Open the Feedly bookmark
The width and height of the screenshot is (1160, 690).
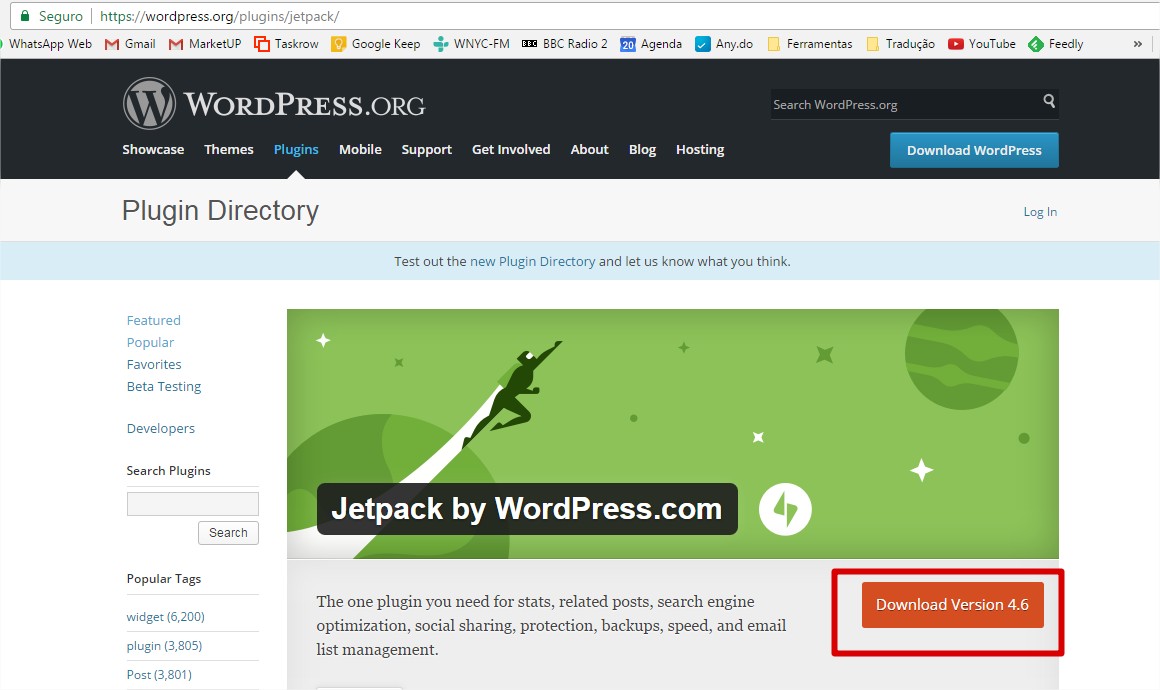tap(1056, 44)
